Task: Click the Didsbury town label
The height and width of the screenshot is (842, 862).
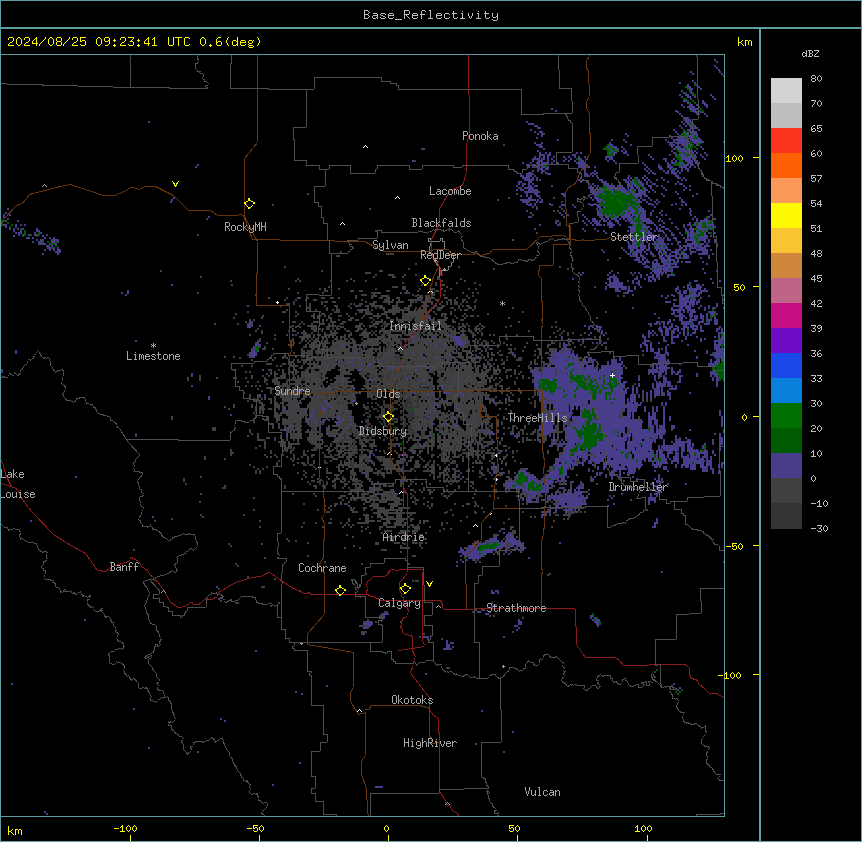Action: (x=383, y=431)
